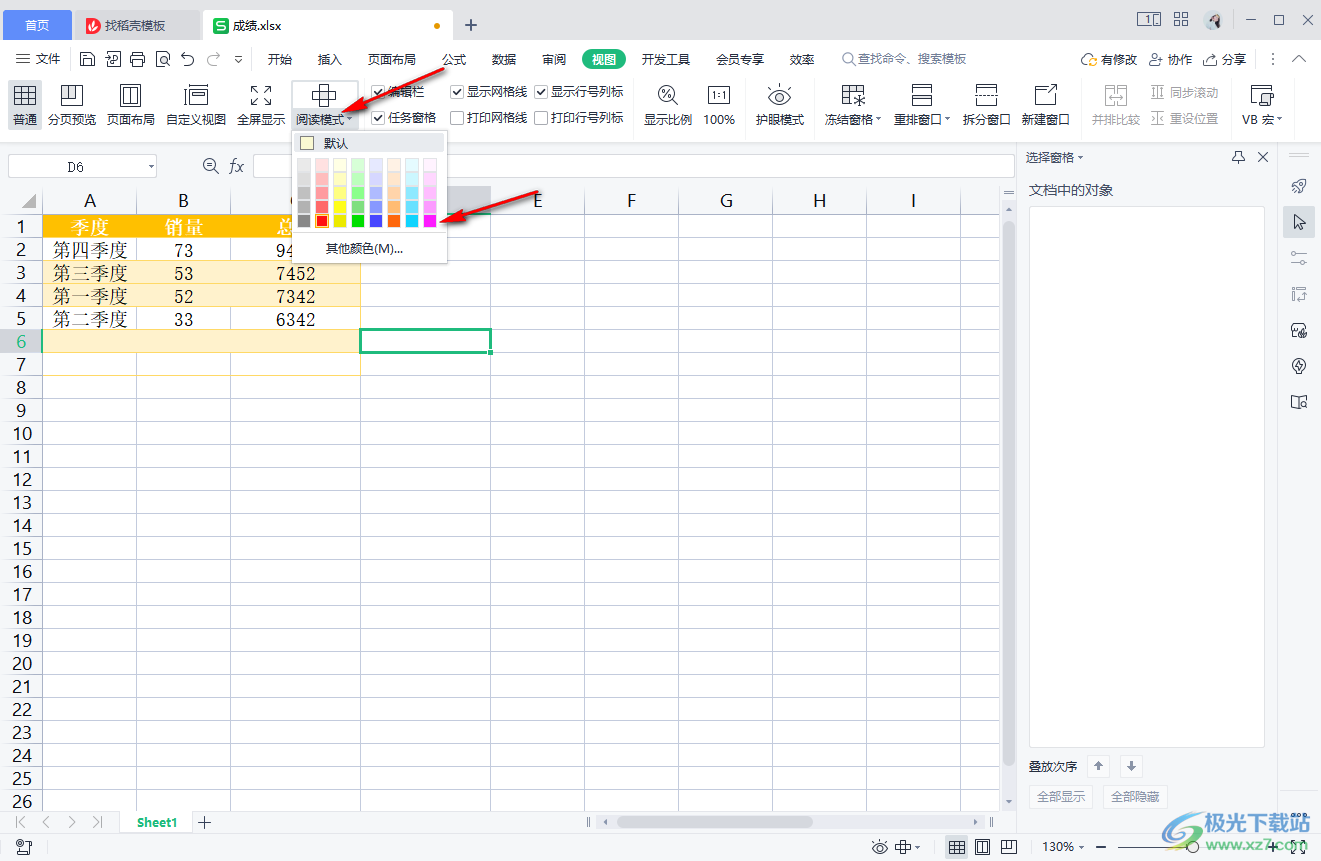Click the Share (分享) button

[x=1225, y=59]
